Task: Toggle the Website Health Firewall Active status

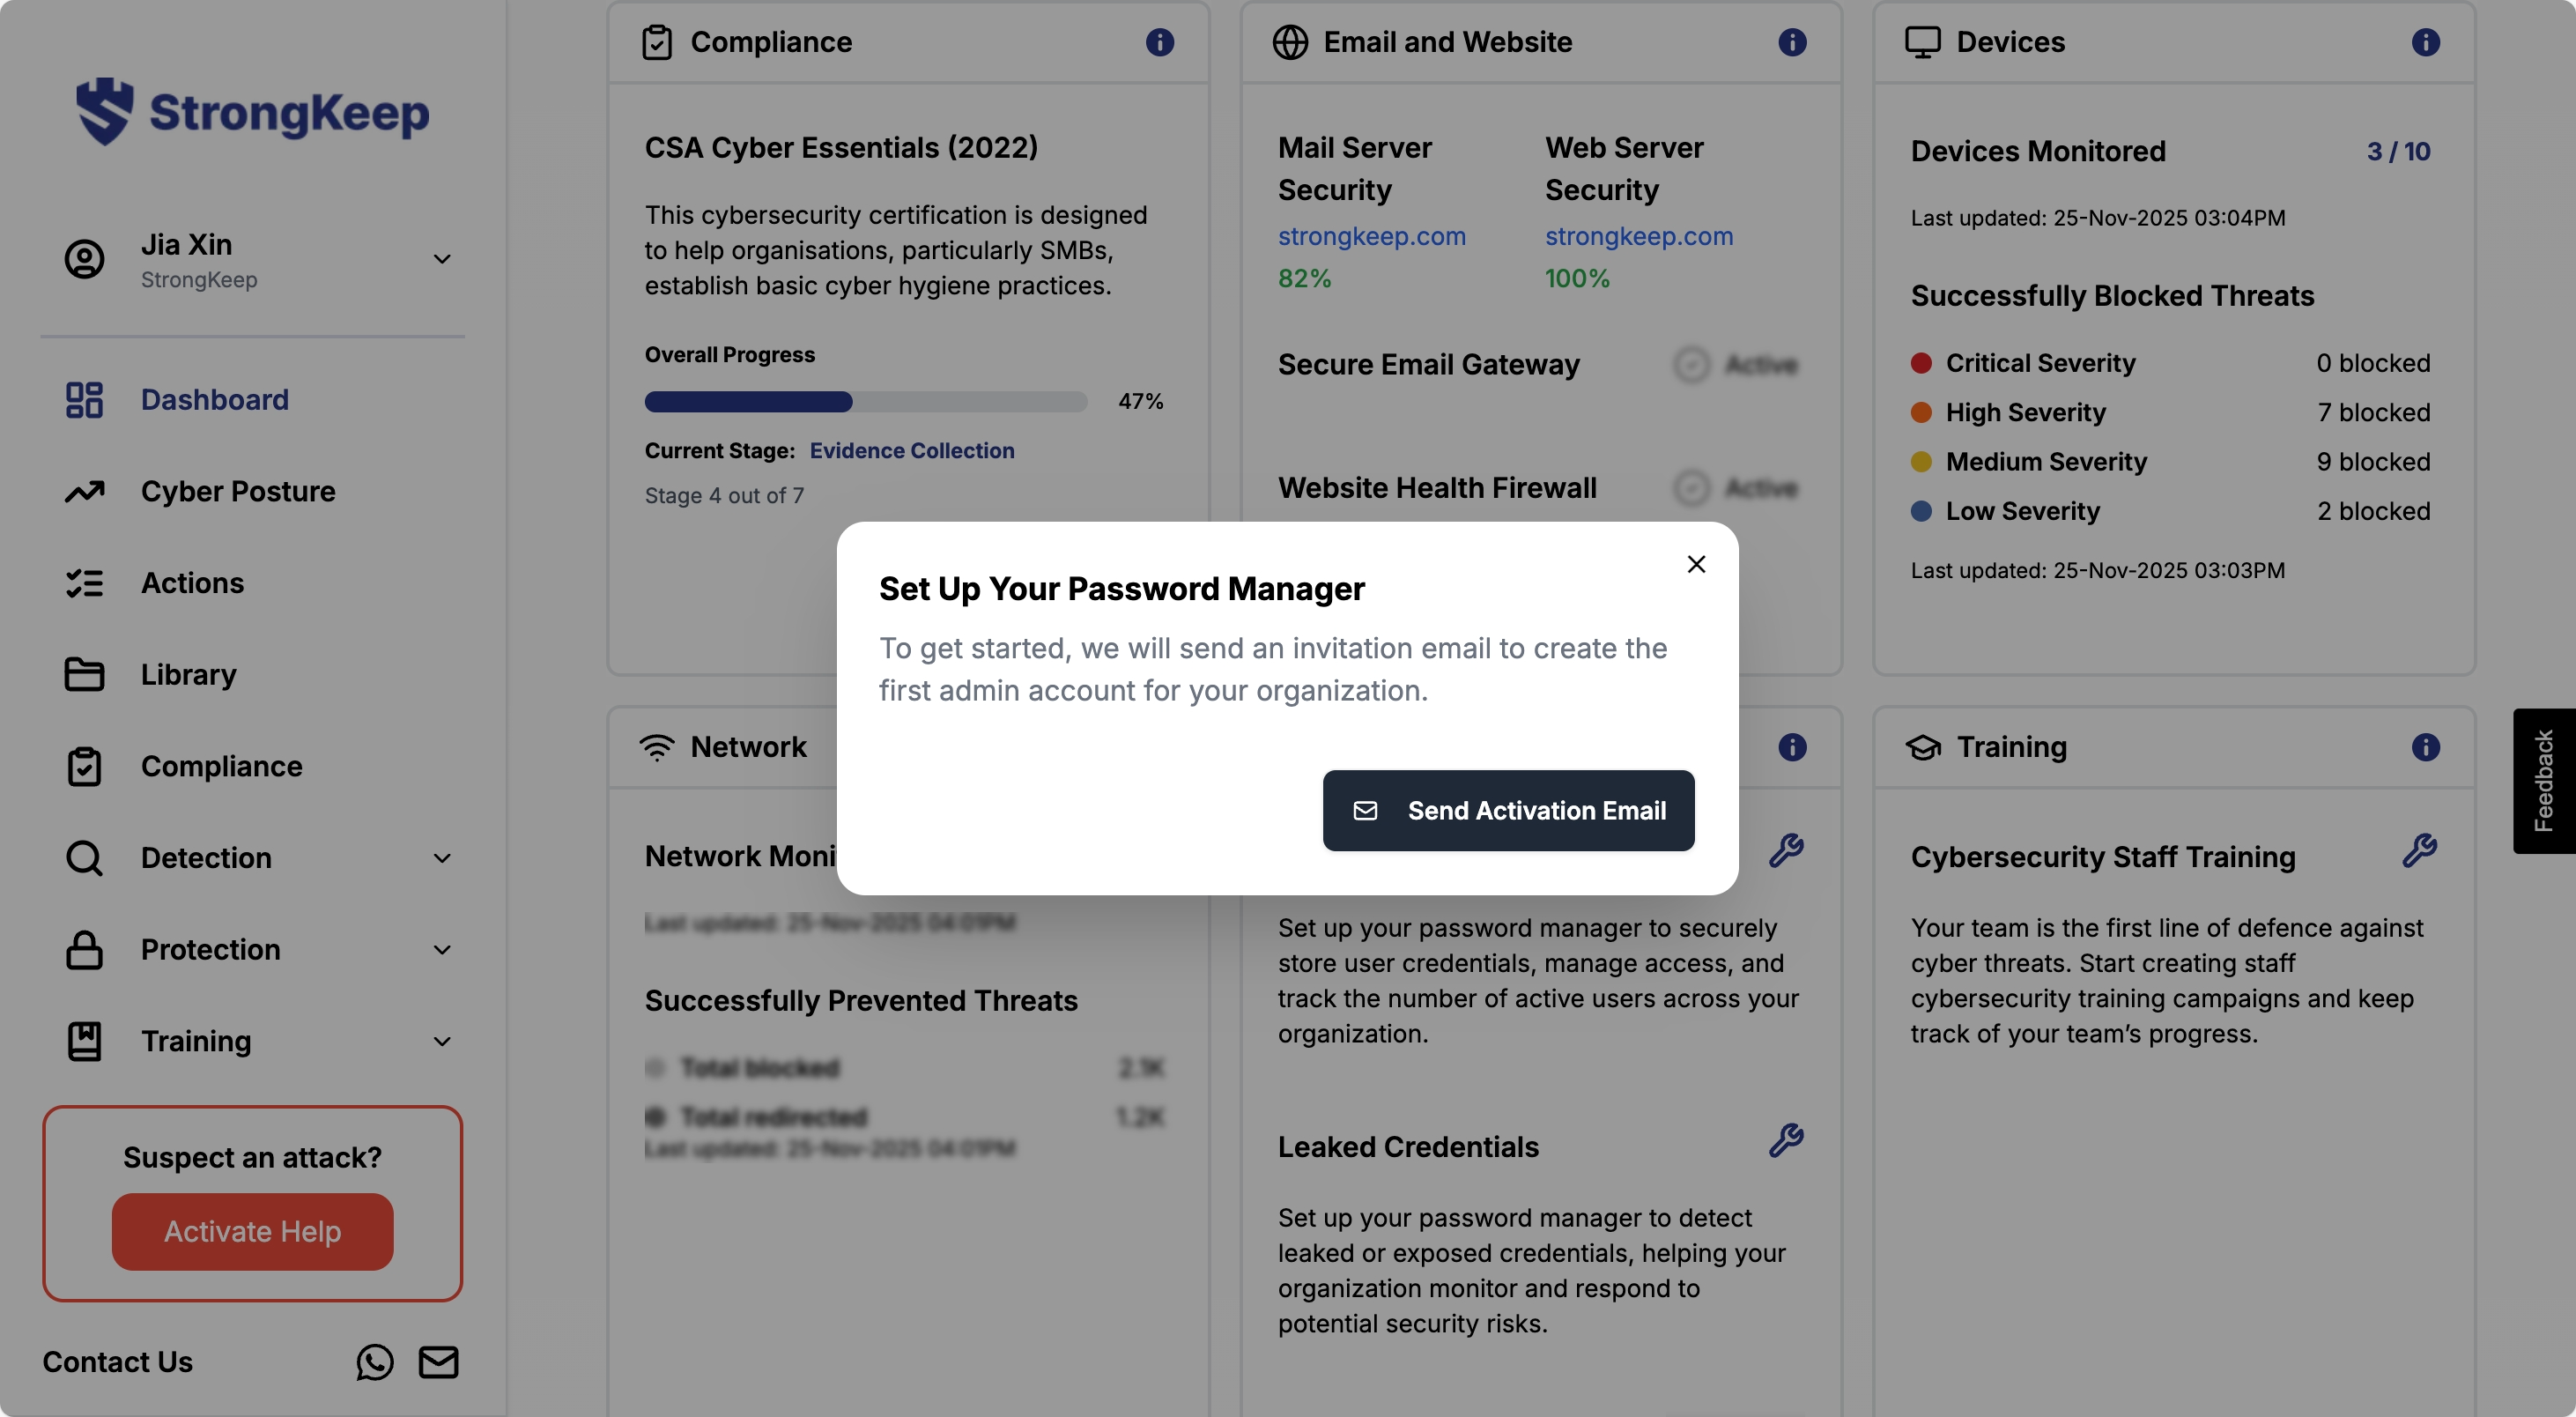Action: [1736, 488]
